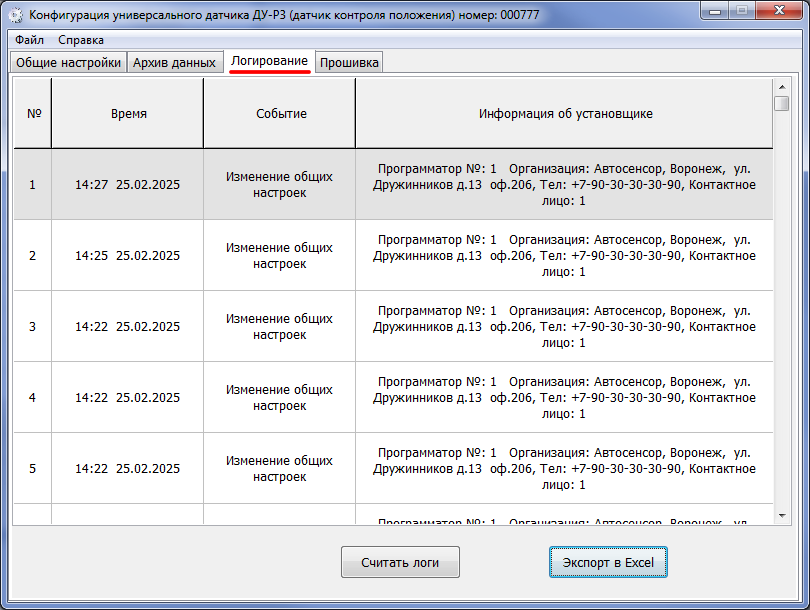The image size is (810, 610).
Task: Click the vertical scrollbar thumb
Action: pos(782,103)
